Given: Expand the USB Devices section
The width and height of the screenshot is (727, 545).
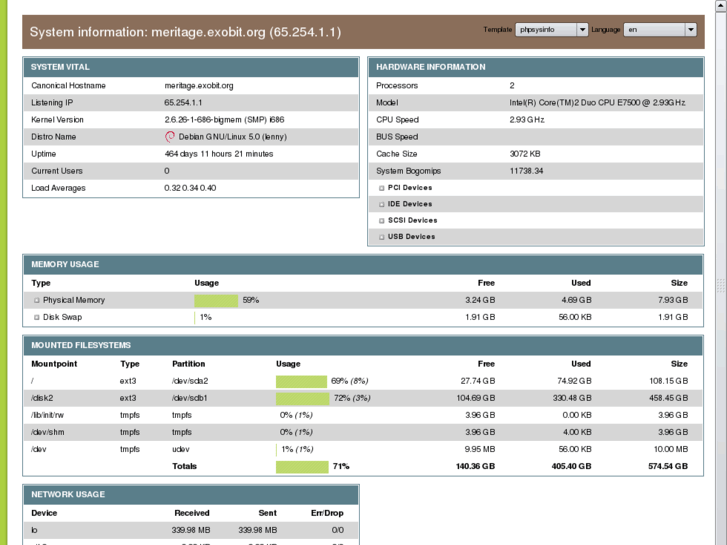Looking at the screenshot, I should point(411,237).
